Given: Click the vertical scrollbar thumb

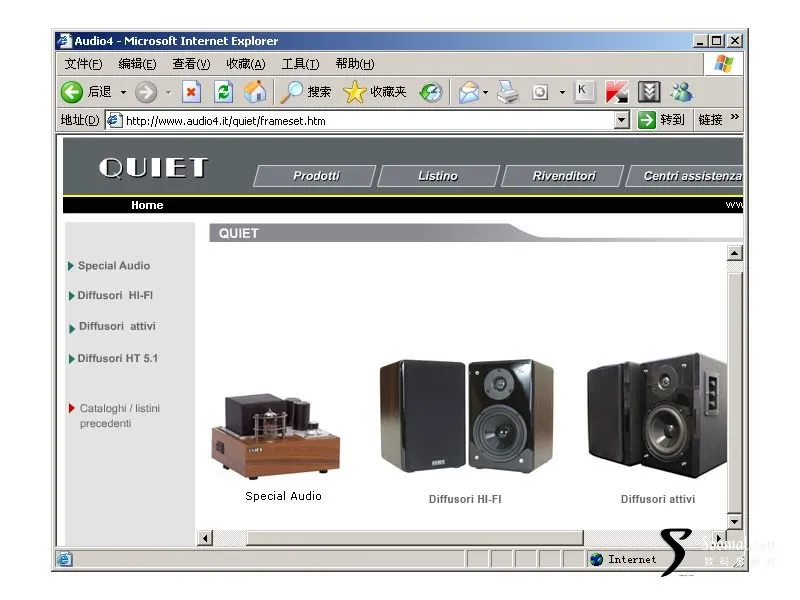Looking at the screenshot, I should click(x=735, y=392).
